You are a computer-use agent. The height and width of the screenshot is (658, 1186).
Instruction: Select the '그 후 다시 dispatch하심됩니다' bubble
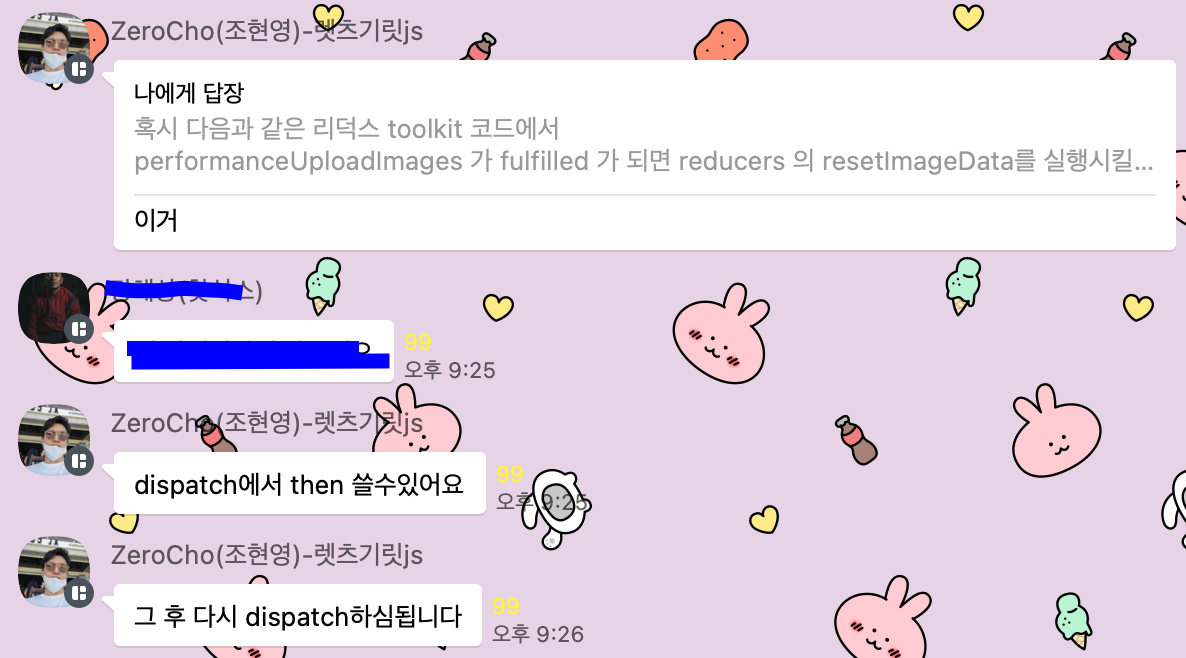tap(298, 616)
